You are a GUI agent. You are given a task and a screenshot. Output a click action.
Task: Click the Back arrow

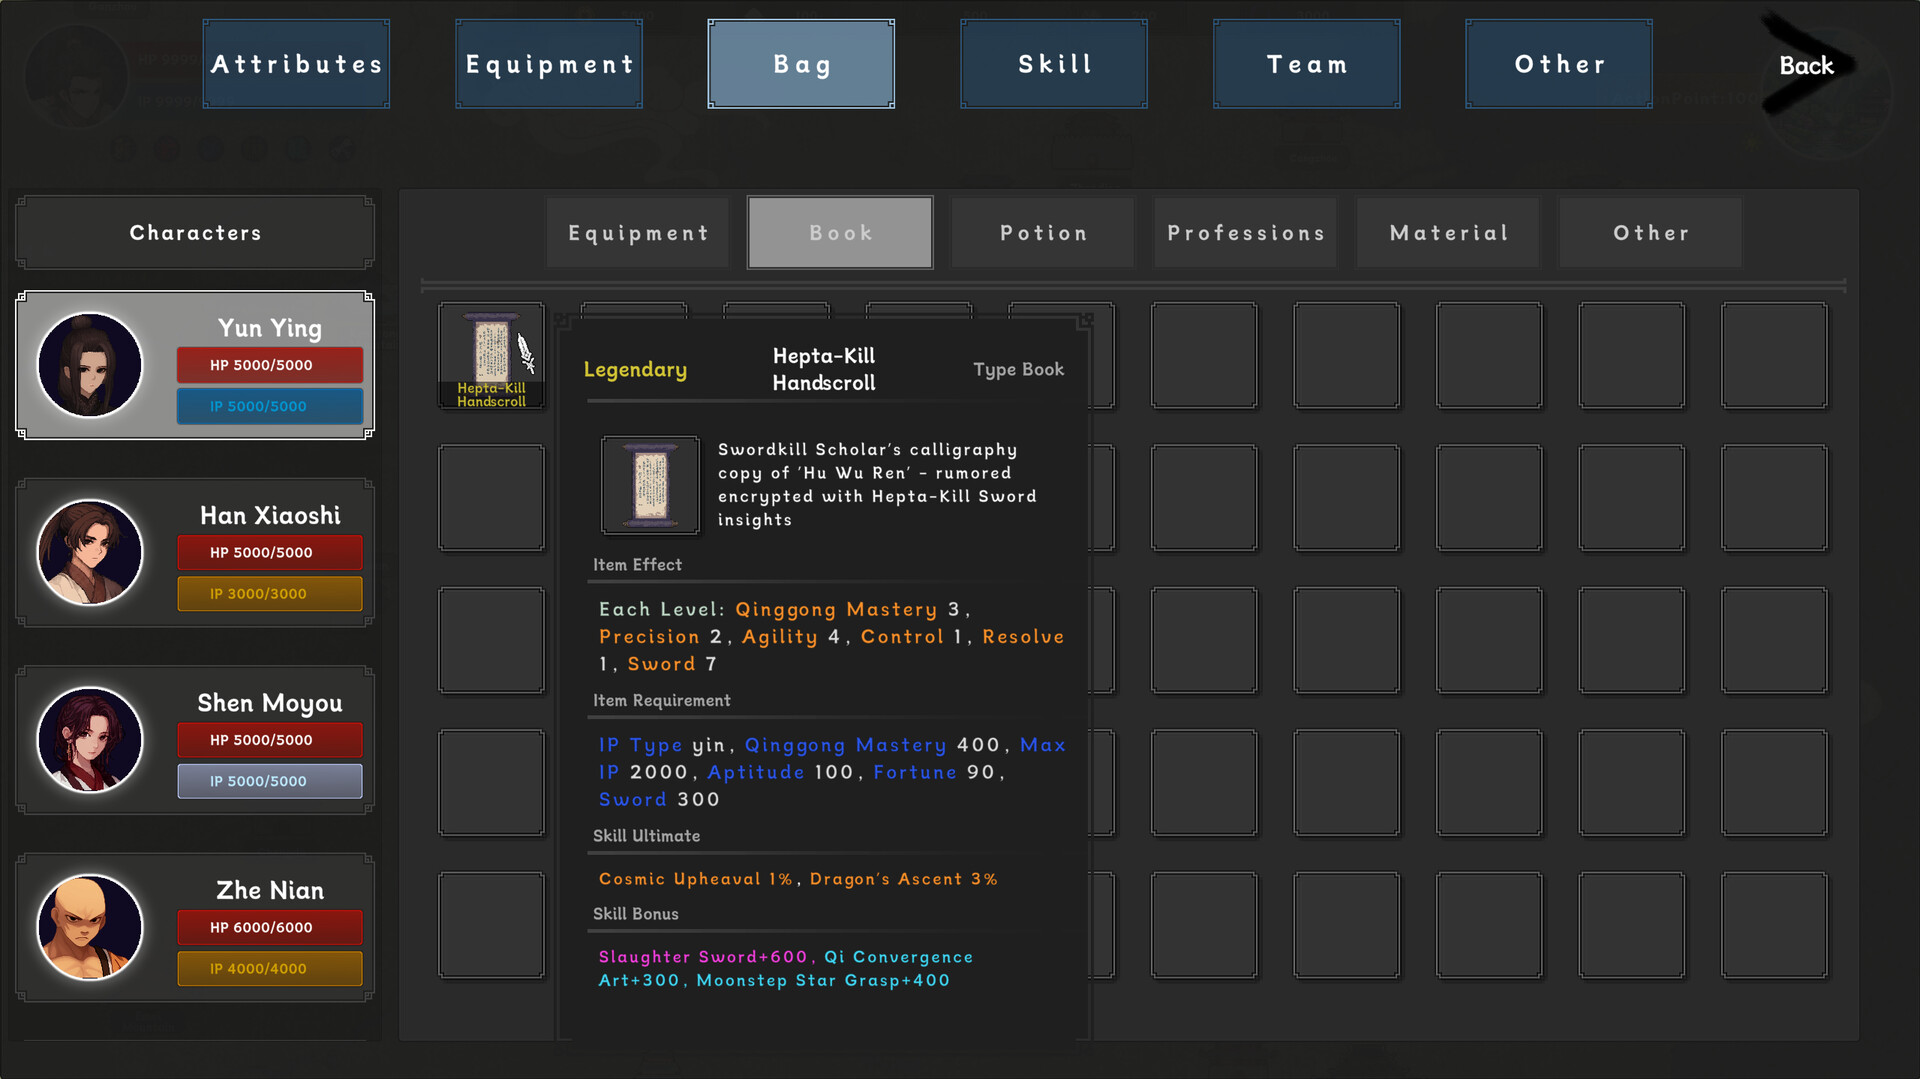point(1807,66)
